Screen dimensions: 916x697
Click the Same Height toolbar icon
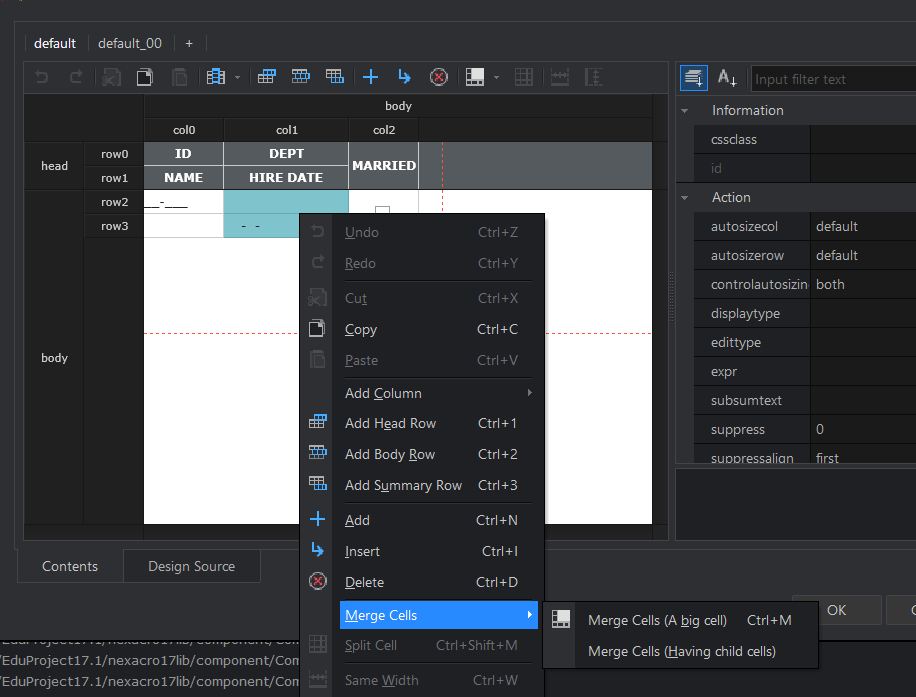click(x=594, y=77)
